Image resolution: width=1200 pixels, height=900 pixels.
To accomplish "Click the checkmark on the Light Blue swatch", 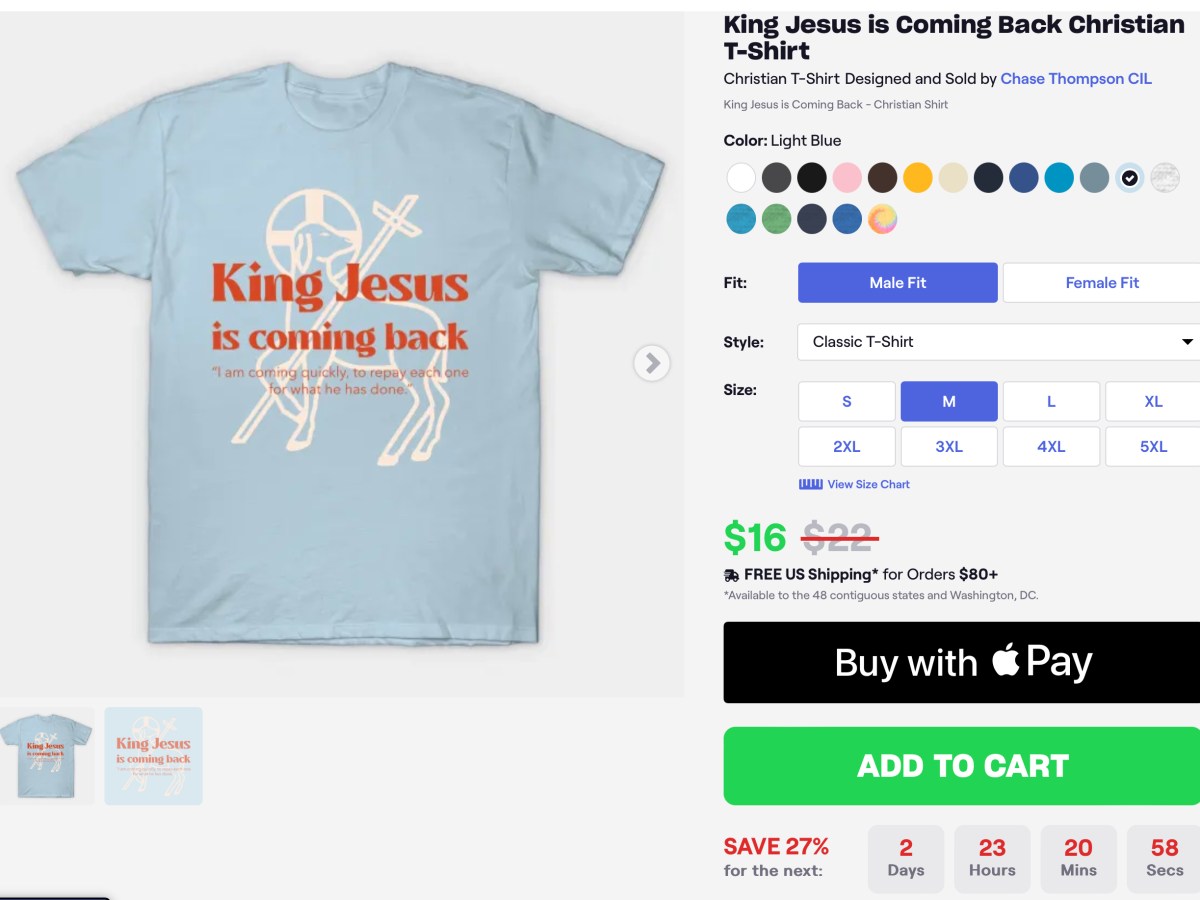I will (x=1129, y=177).
